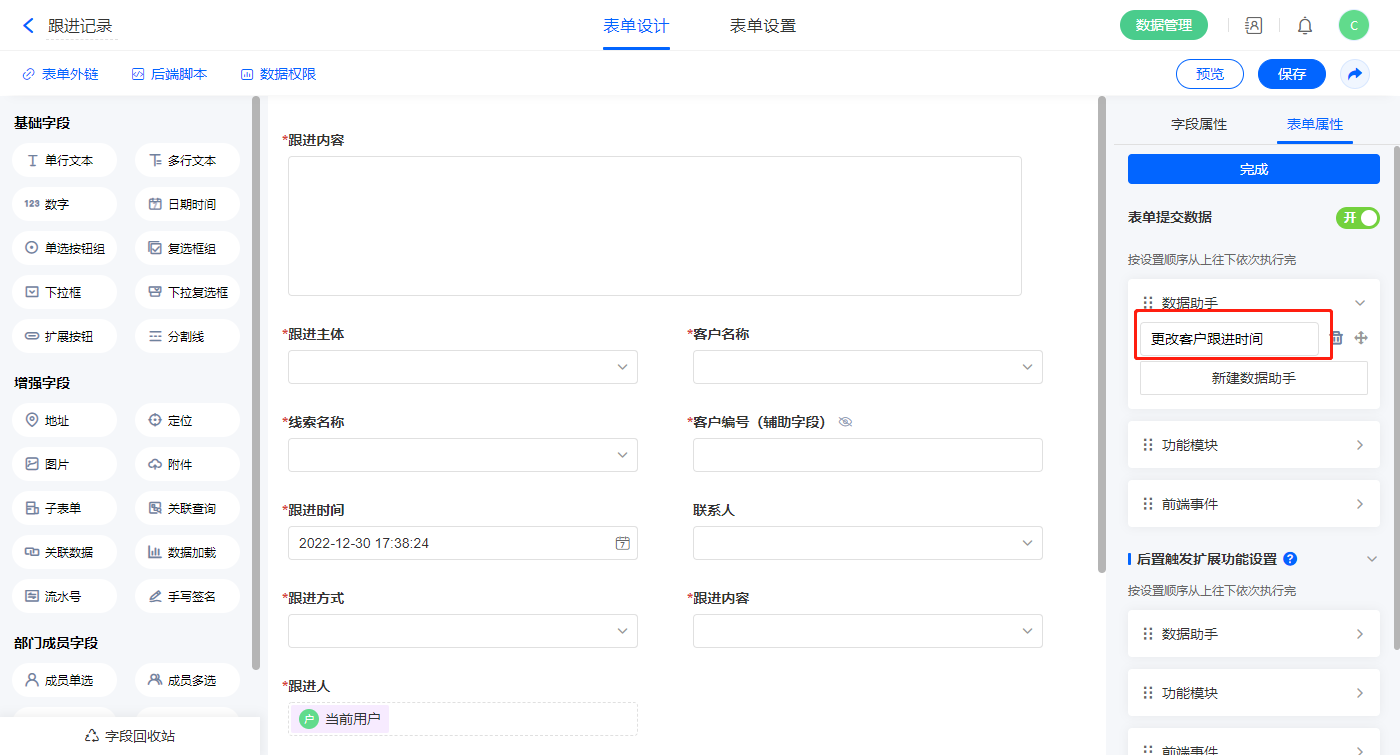Collapse the 数据助手 section with 更改客户跟进时间
The image size is (1400, 755).
(1359, 303)
